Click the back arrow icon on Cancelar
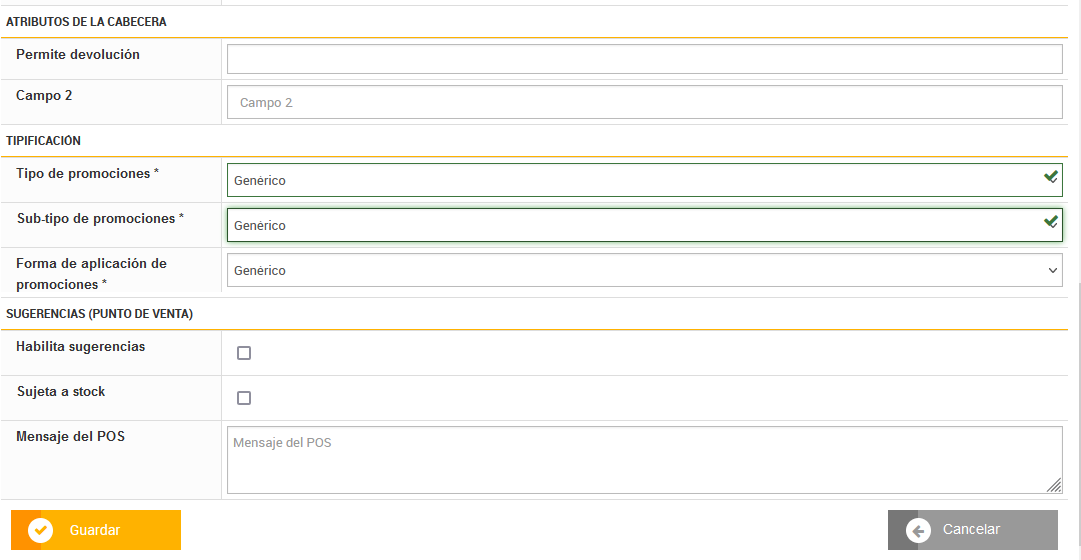The image size is (1081, 560). click(x=918, y=530)
